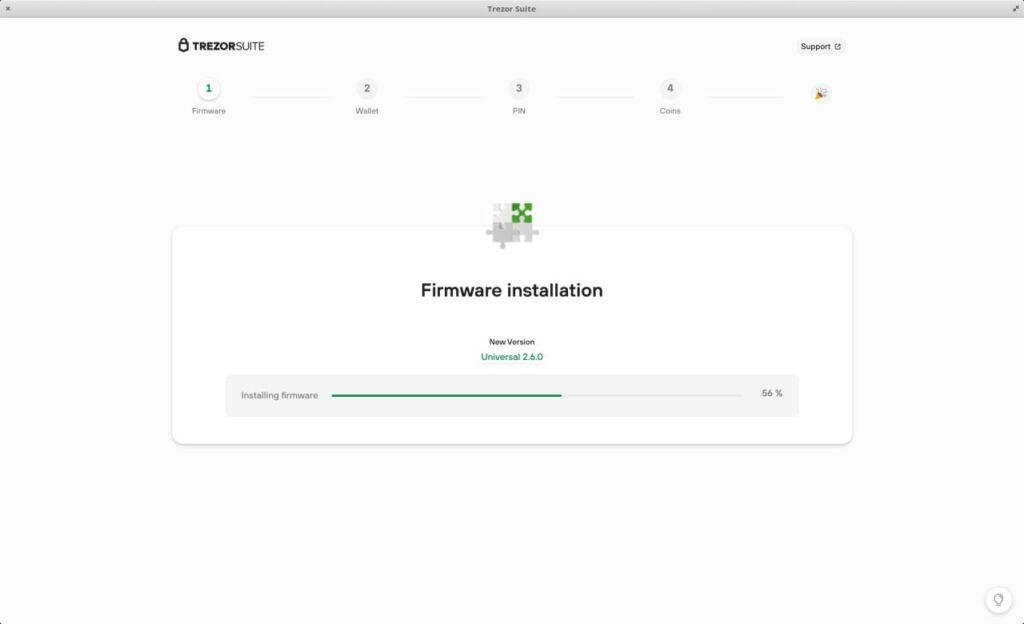Click the Trezor Suite title bar text
The image size is (1024, 624).
click(x=511, y=8)
